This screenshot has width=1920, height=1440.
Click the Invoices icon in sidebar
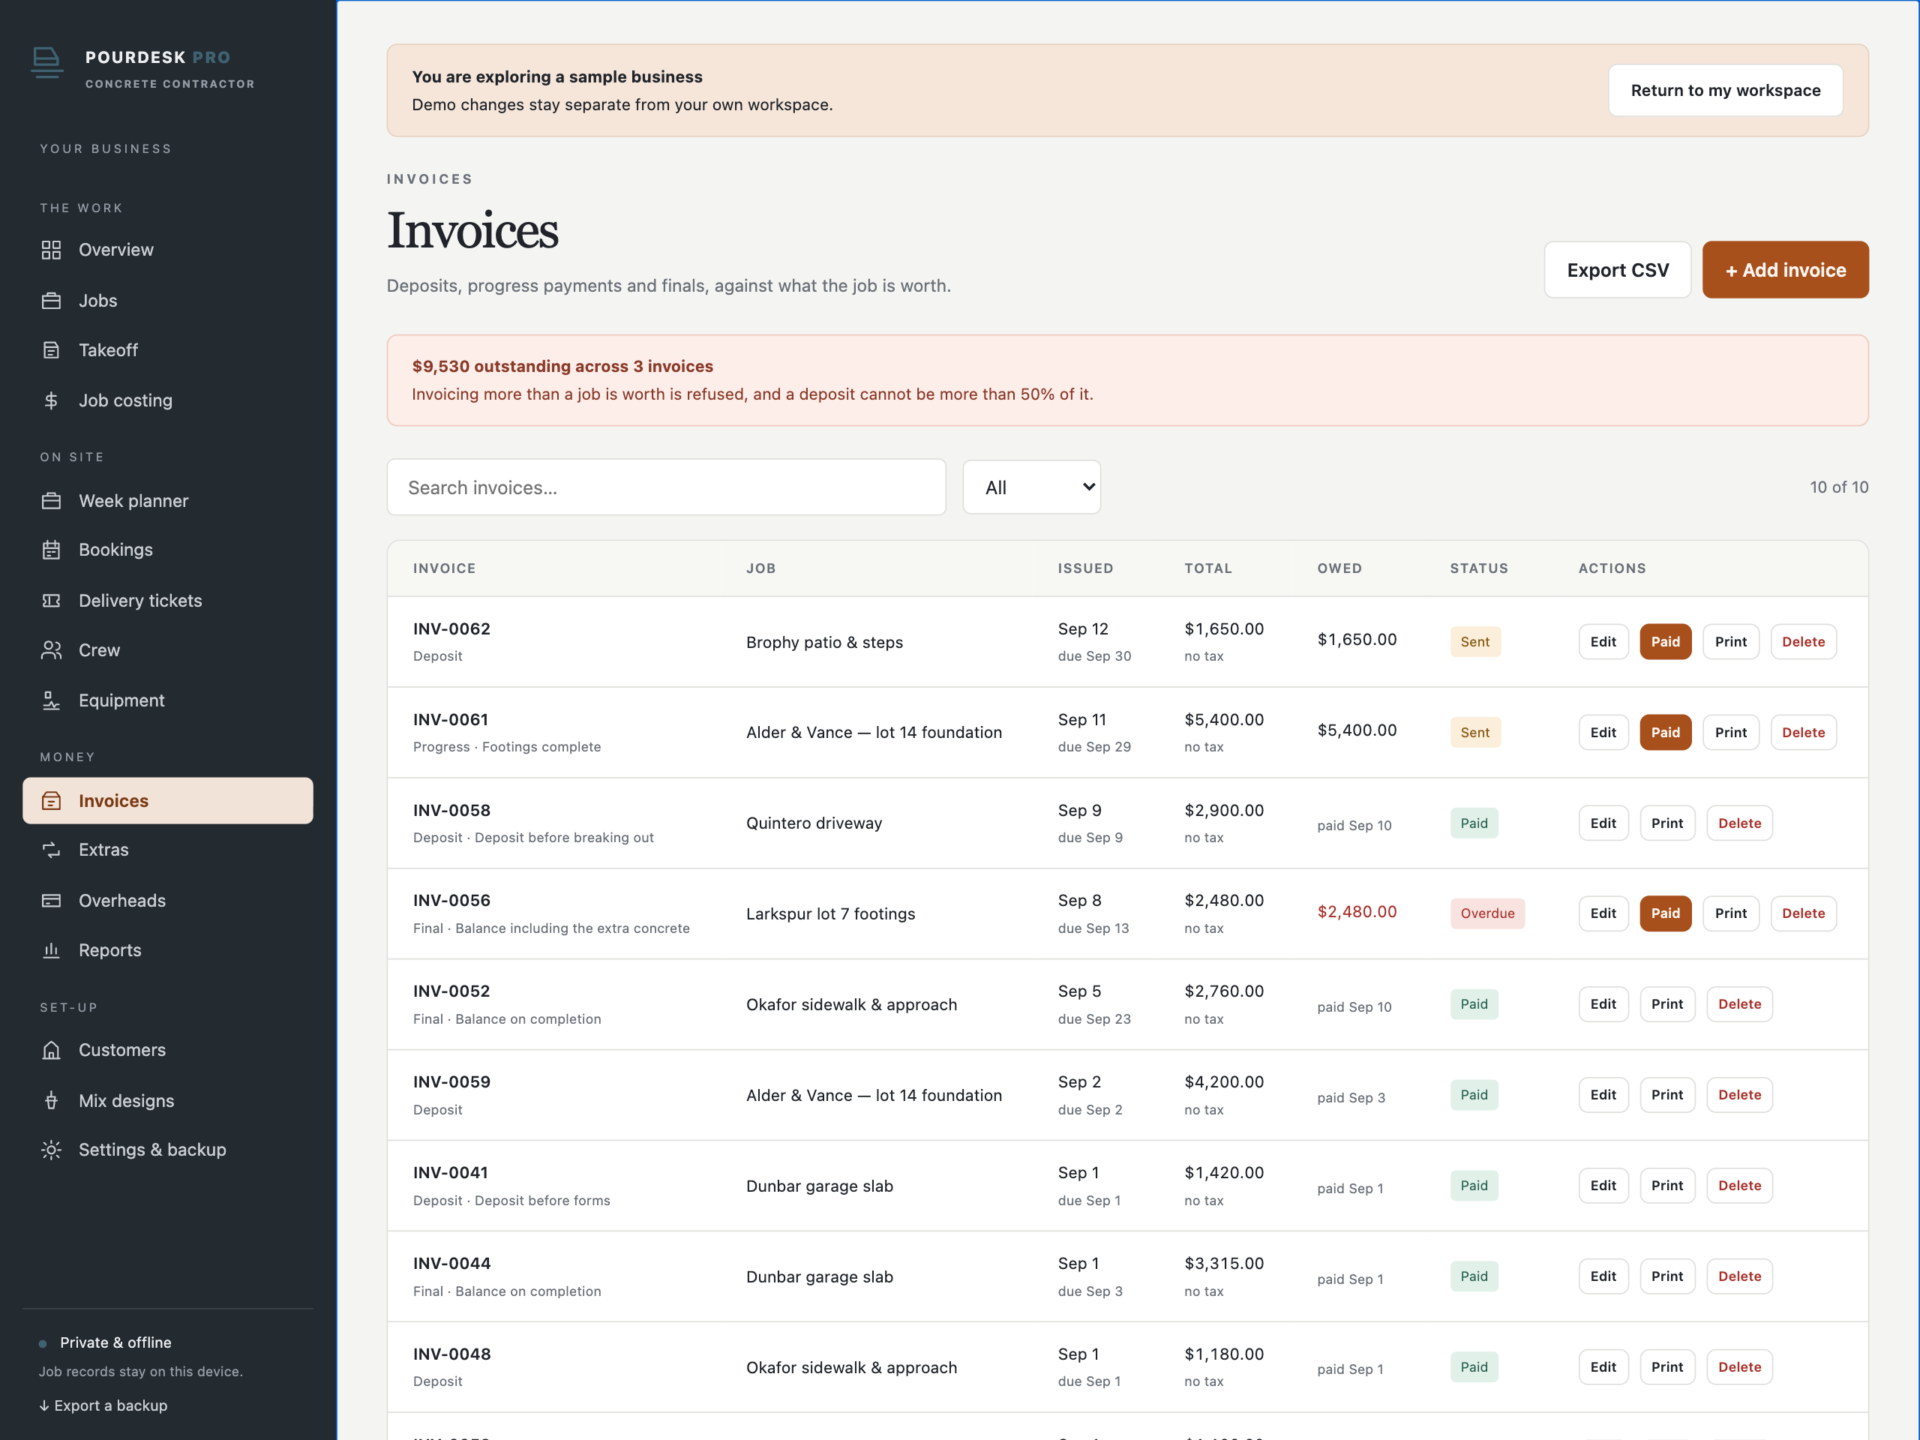(x=51, y=801)
